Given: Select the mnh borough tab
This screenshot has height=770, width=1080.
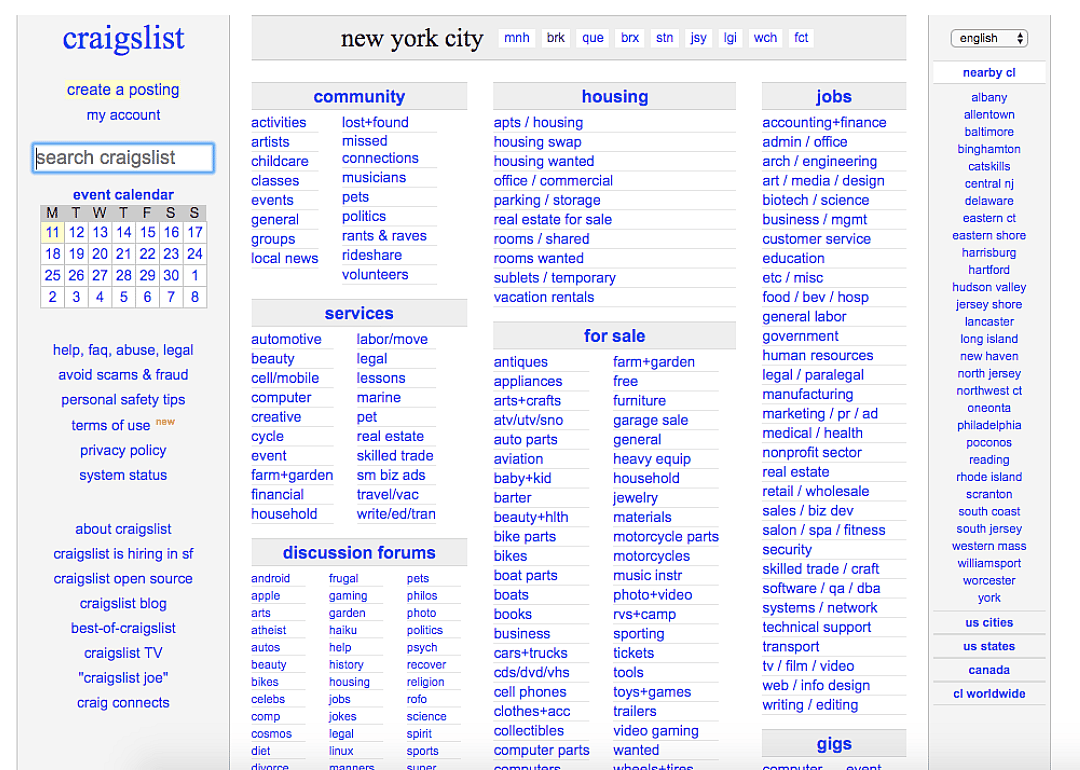Looking at the screenshot, I should coord(517,38).
